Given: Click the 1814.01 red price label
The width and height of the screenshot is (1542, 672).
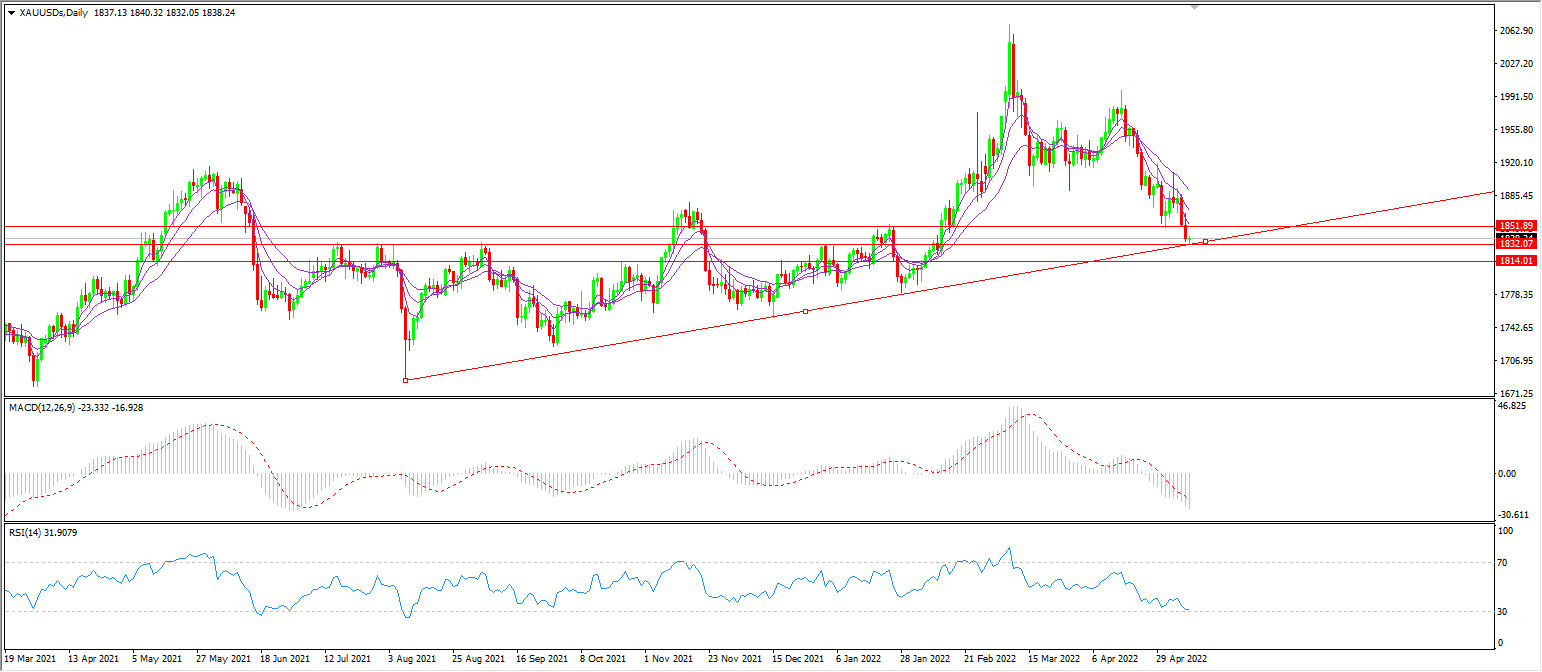Looking at the screenshot, I should 1517,261.
